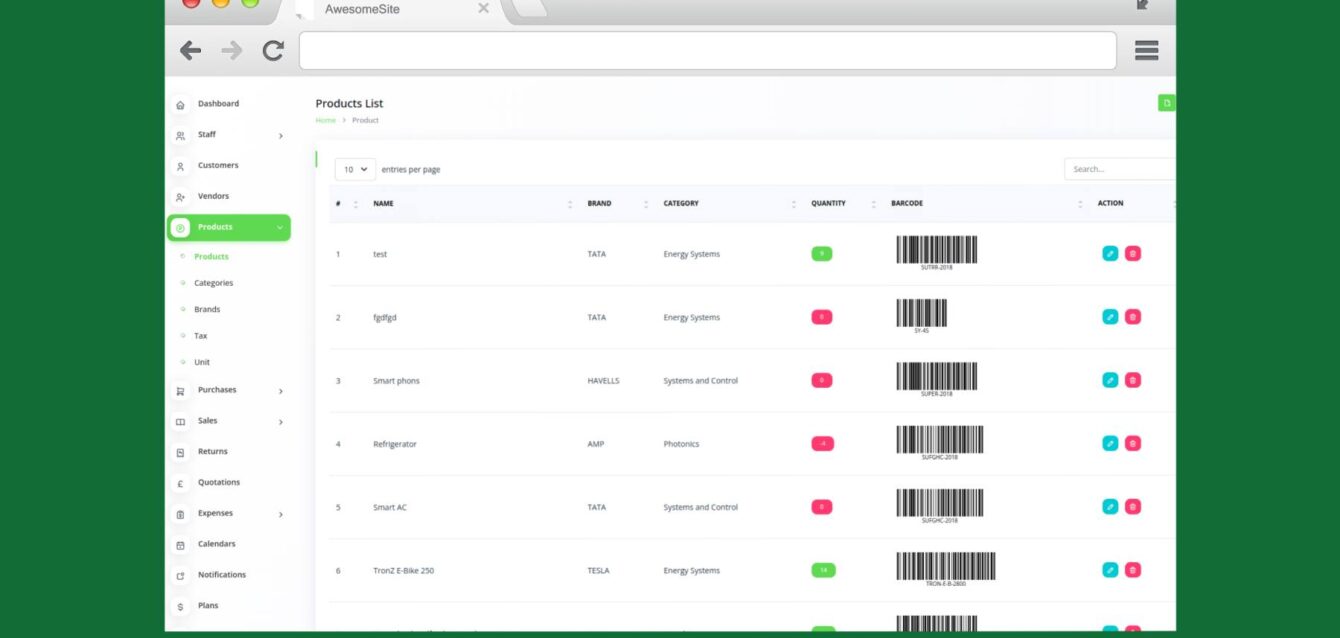
Task: Delete the Smart AC product
Action: (1132, 506)
